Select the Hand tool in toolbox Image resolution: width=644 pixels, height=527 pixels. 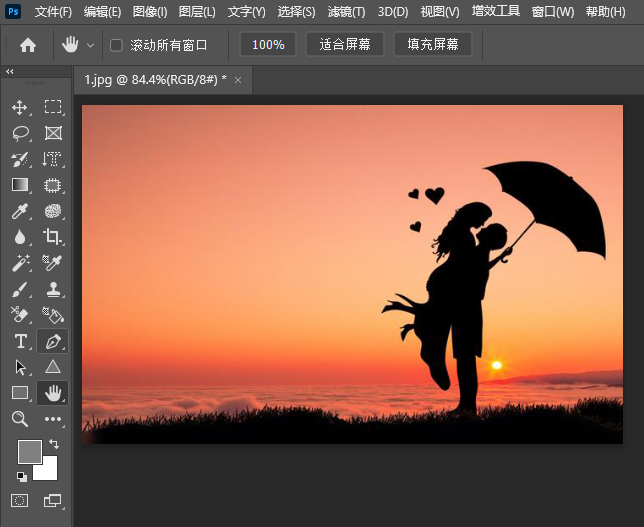[53, 393]
